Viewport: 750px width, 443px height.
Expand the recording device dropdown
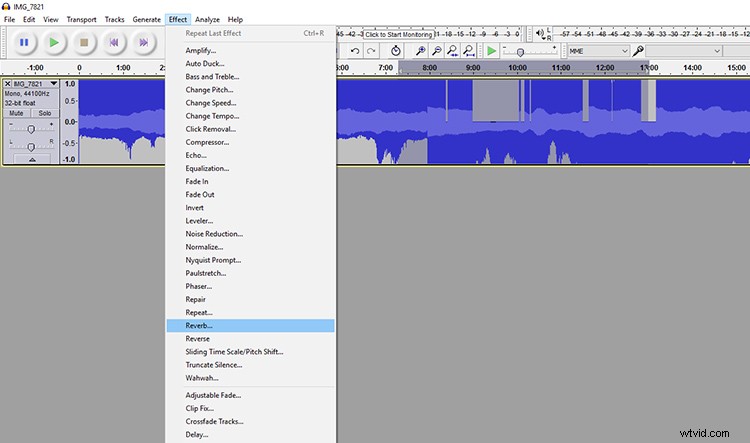(717, 50)
